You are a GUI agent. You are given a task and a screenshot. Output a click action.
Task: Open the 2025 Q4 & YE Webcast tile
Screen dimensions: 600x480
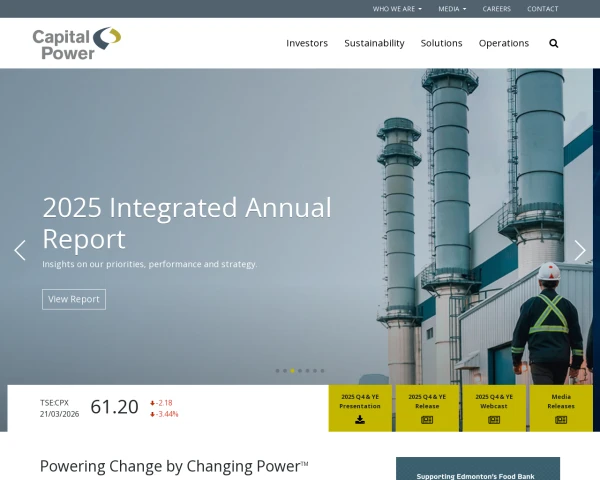coord(494,408)
